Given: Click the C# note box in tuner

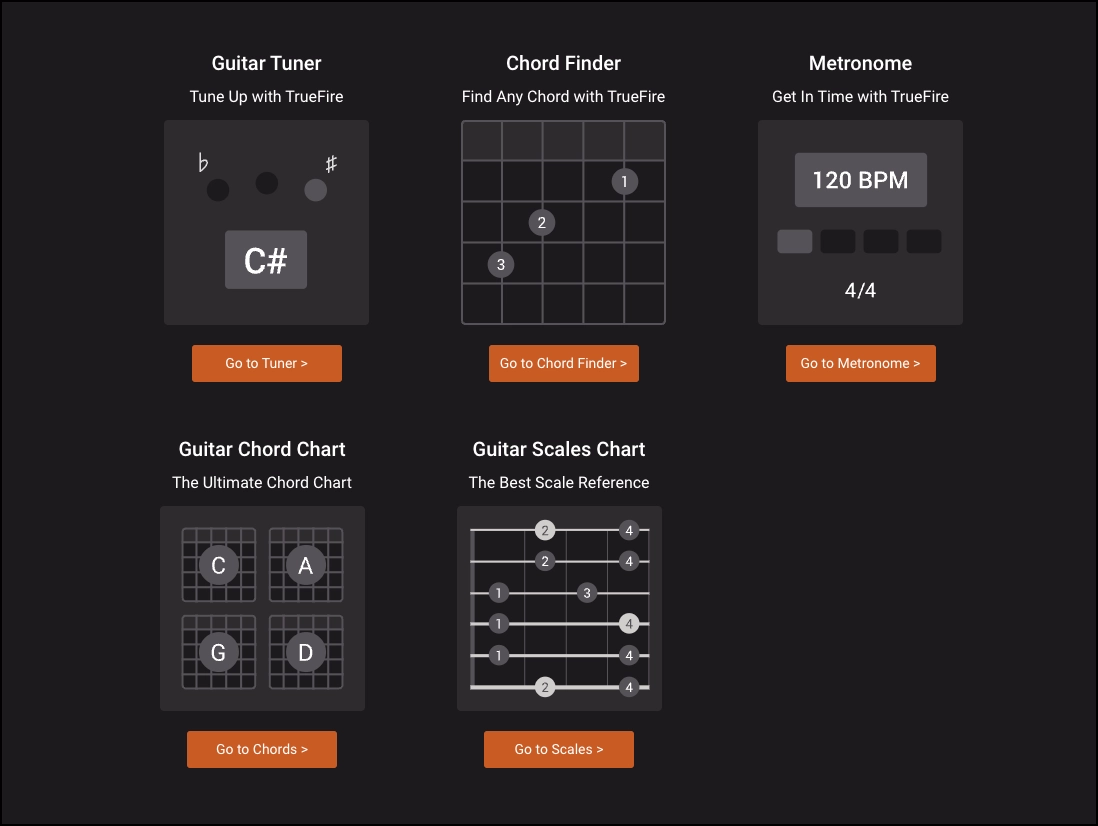Looking at the screenshot, I should pyautogui.click(x=266, y=260).
